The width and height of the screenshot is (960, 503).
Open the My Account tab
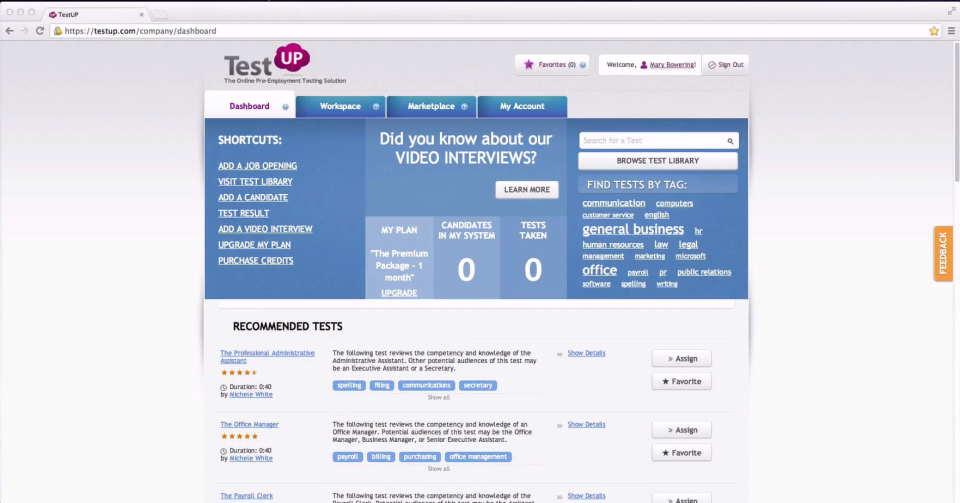click(522, 106)
